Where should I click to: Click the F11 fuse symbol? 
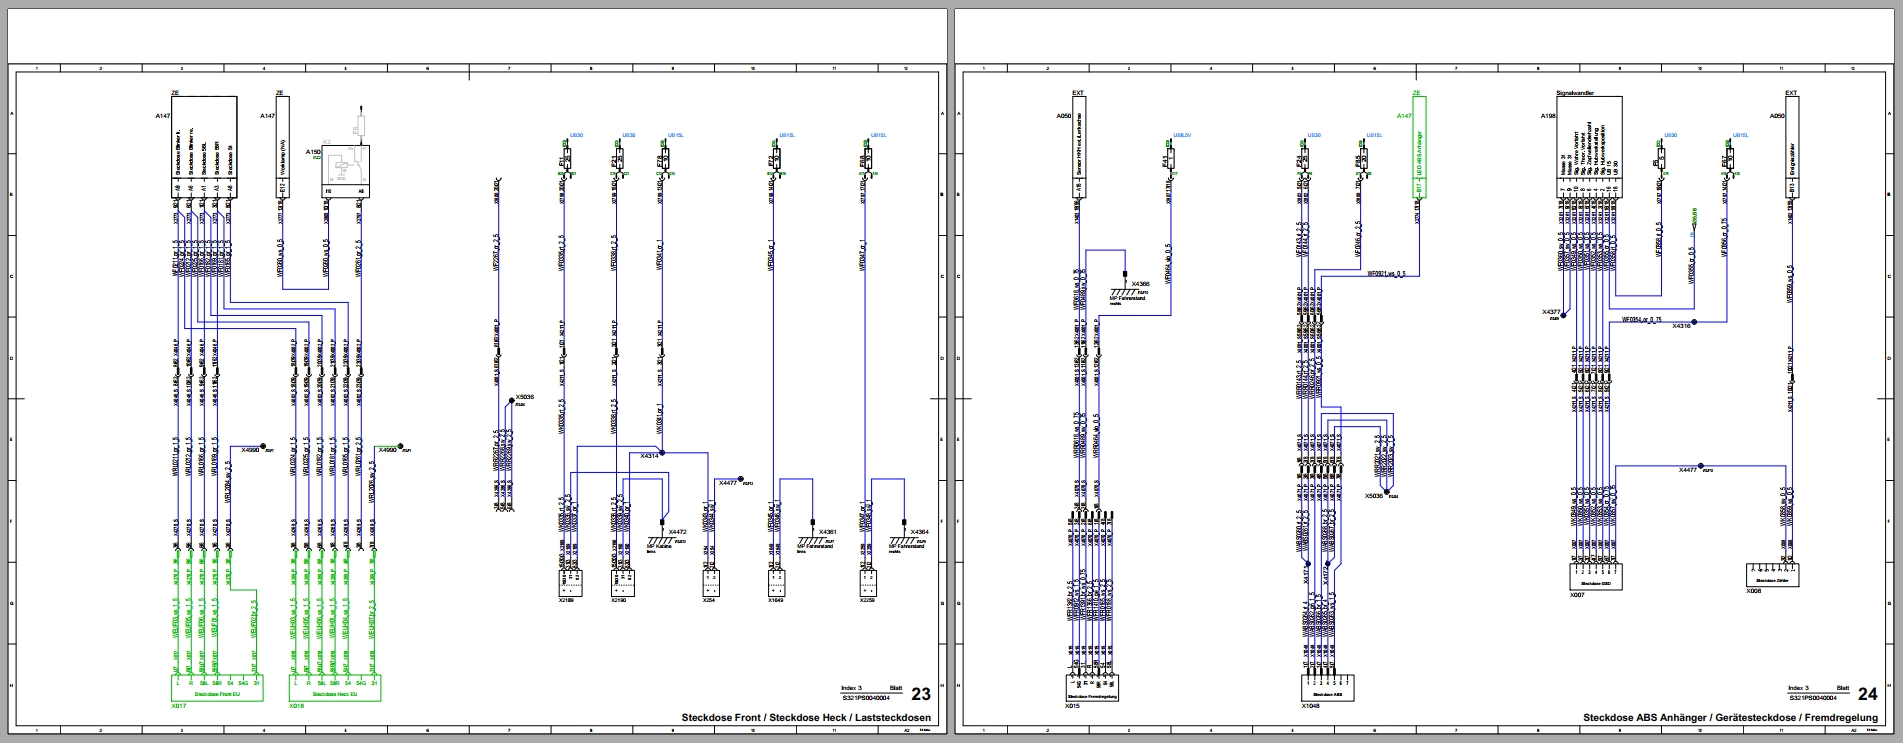(565, 160)
